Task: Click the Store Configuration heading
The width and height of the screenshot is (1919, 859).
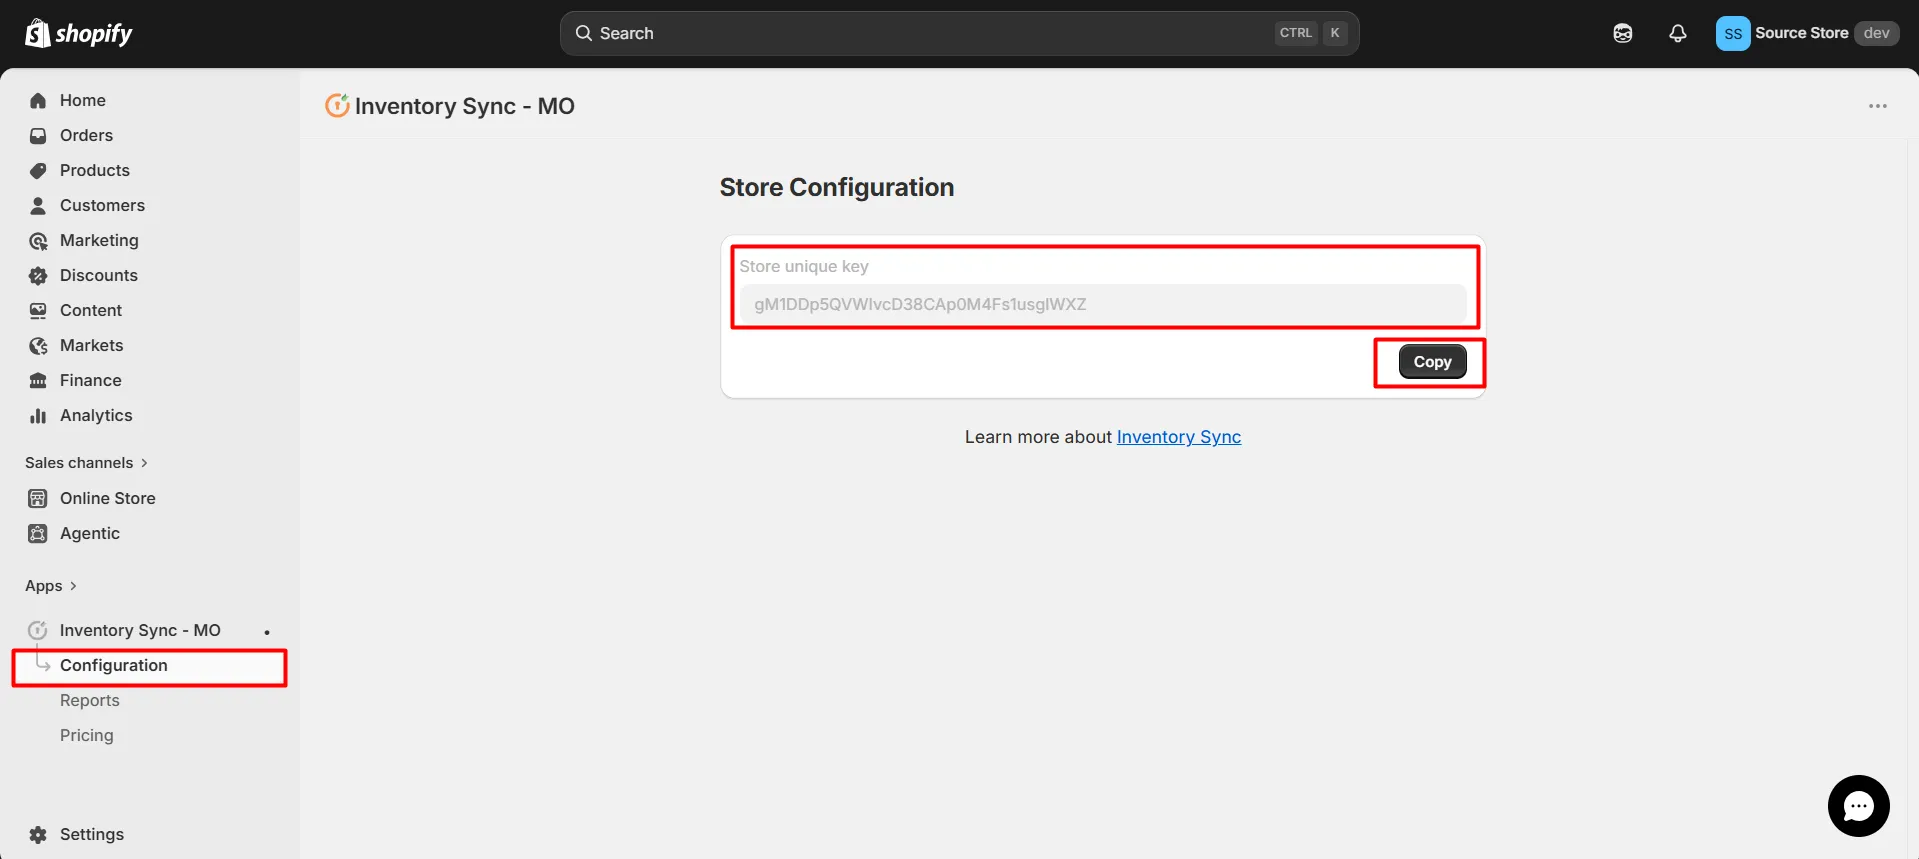Action: point(837,187)
